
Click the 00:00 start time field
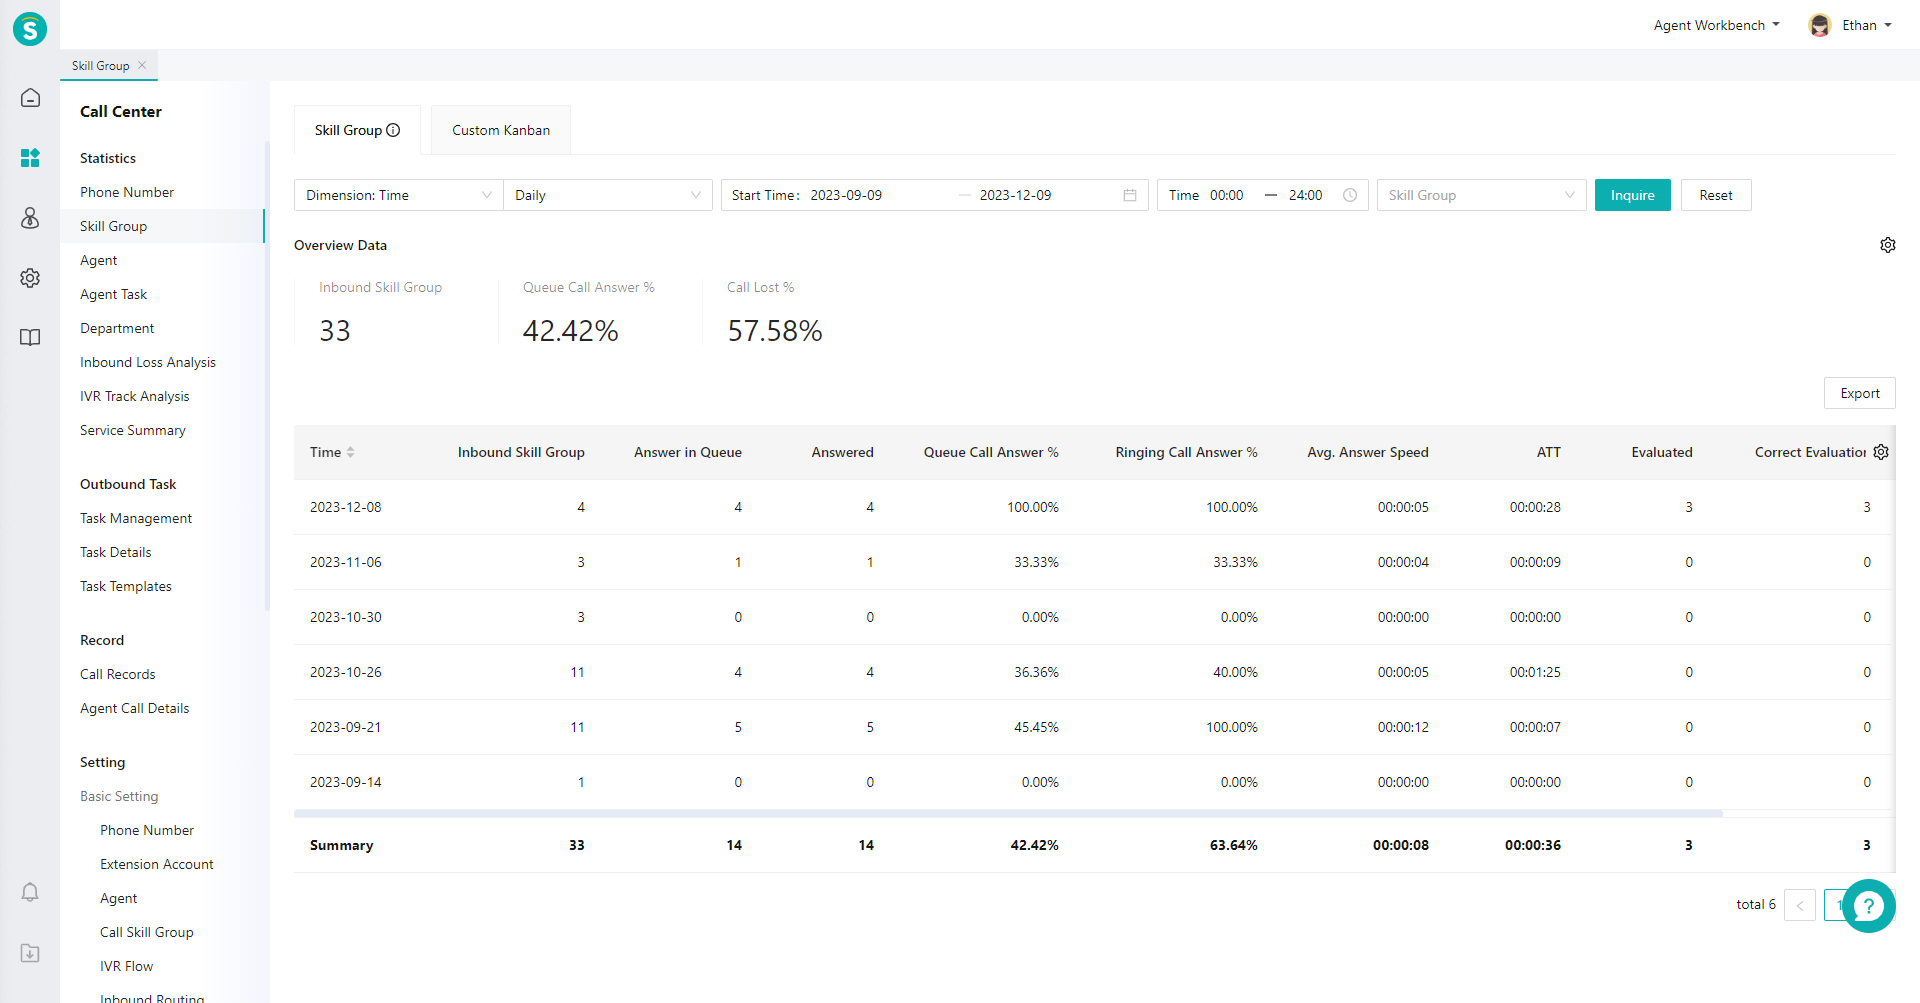point(1227,195)
